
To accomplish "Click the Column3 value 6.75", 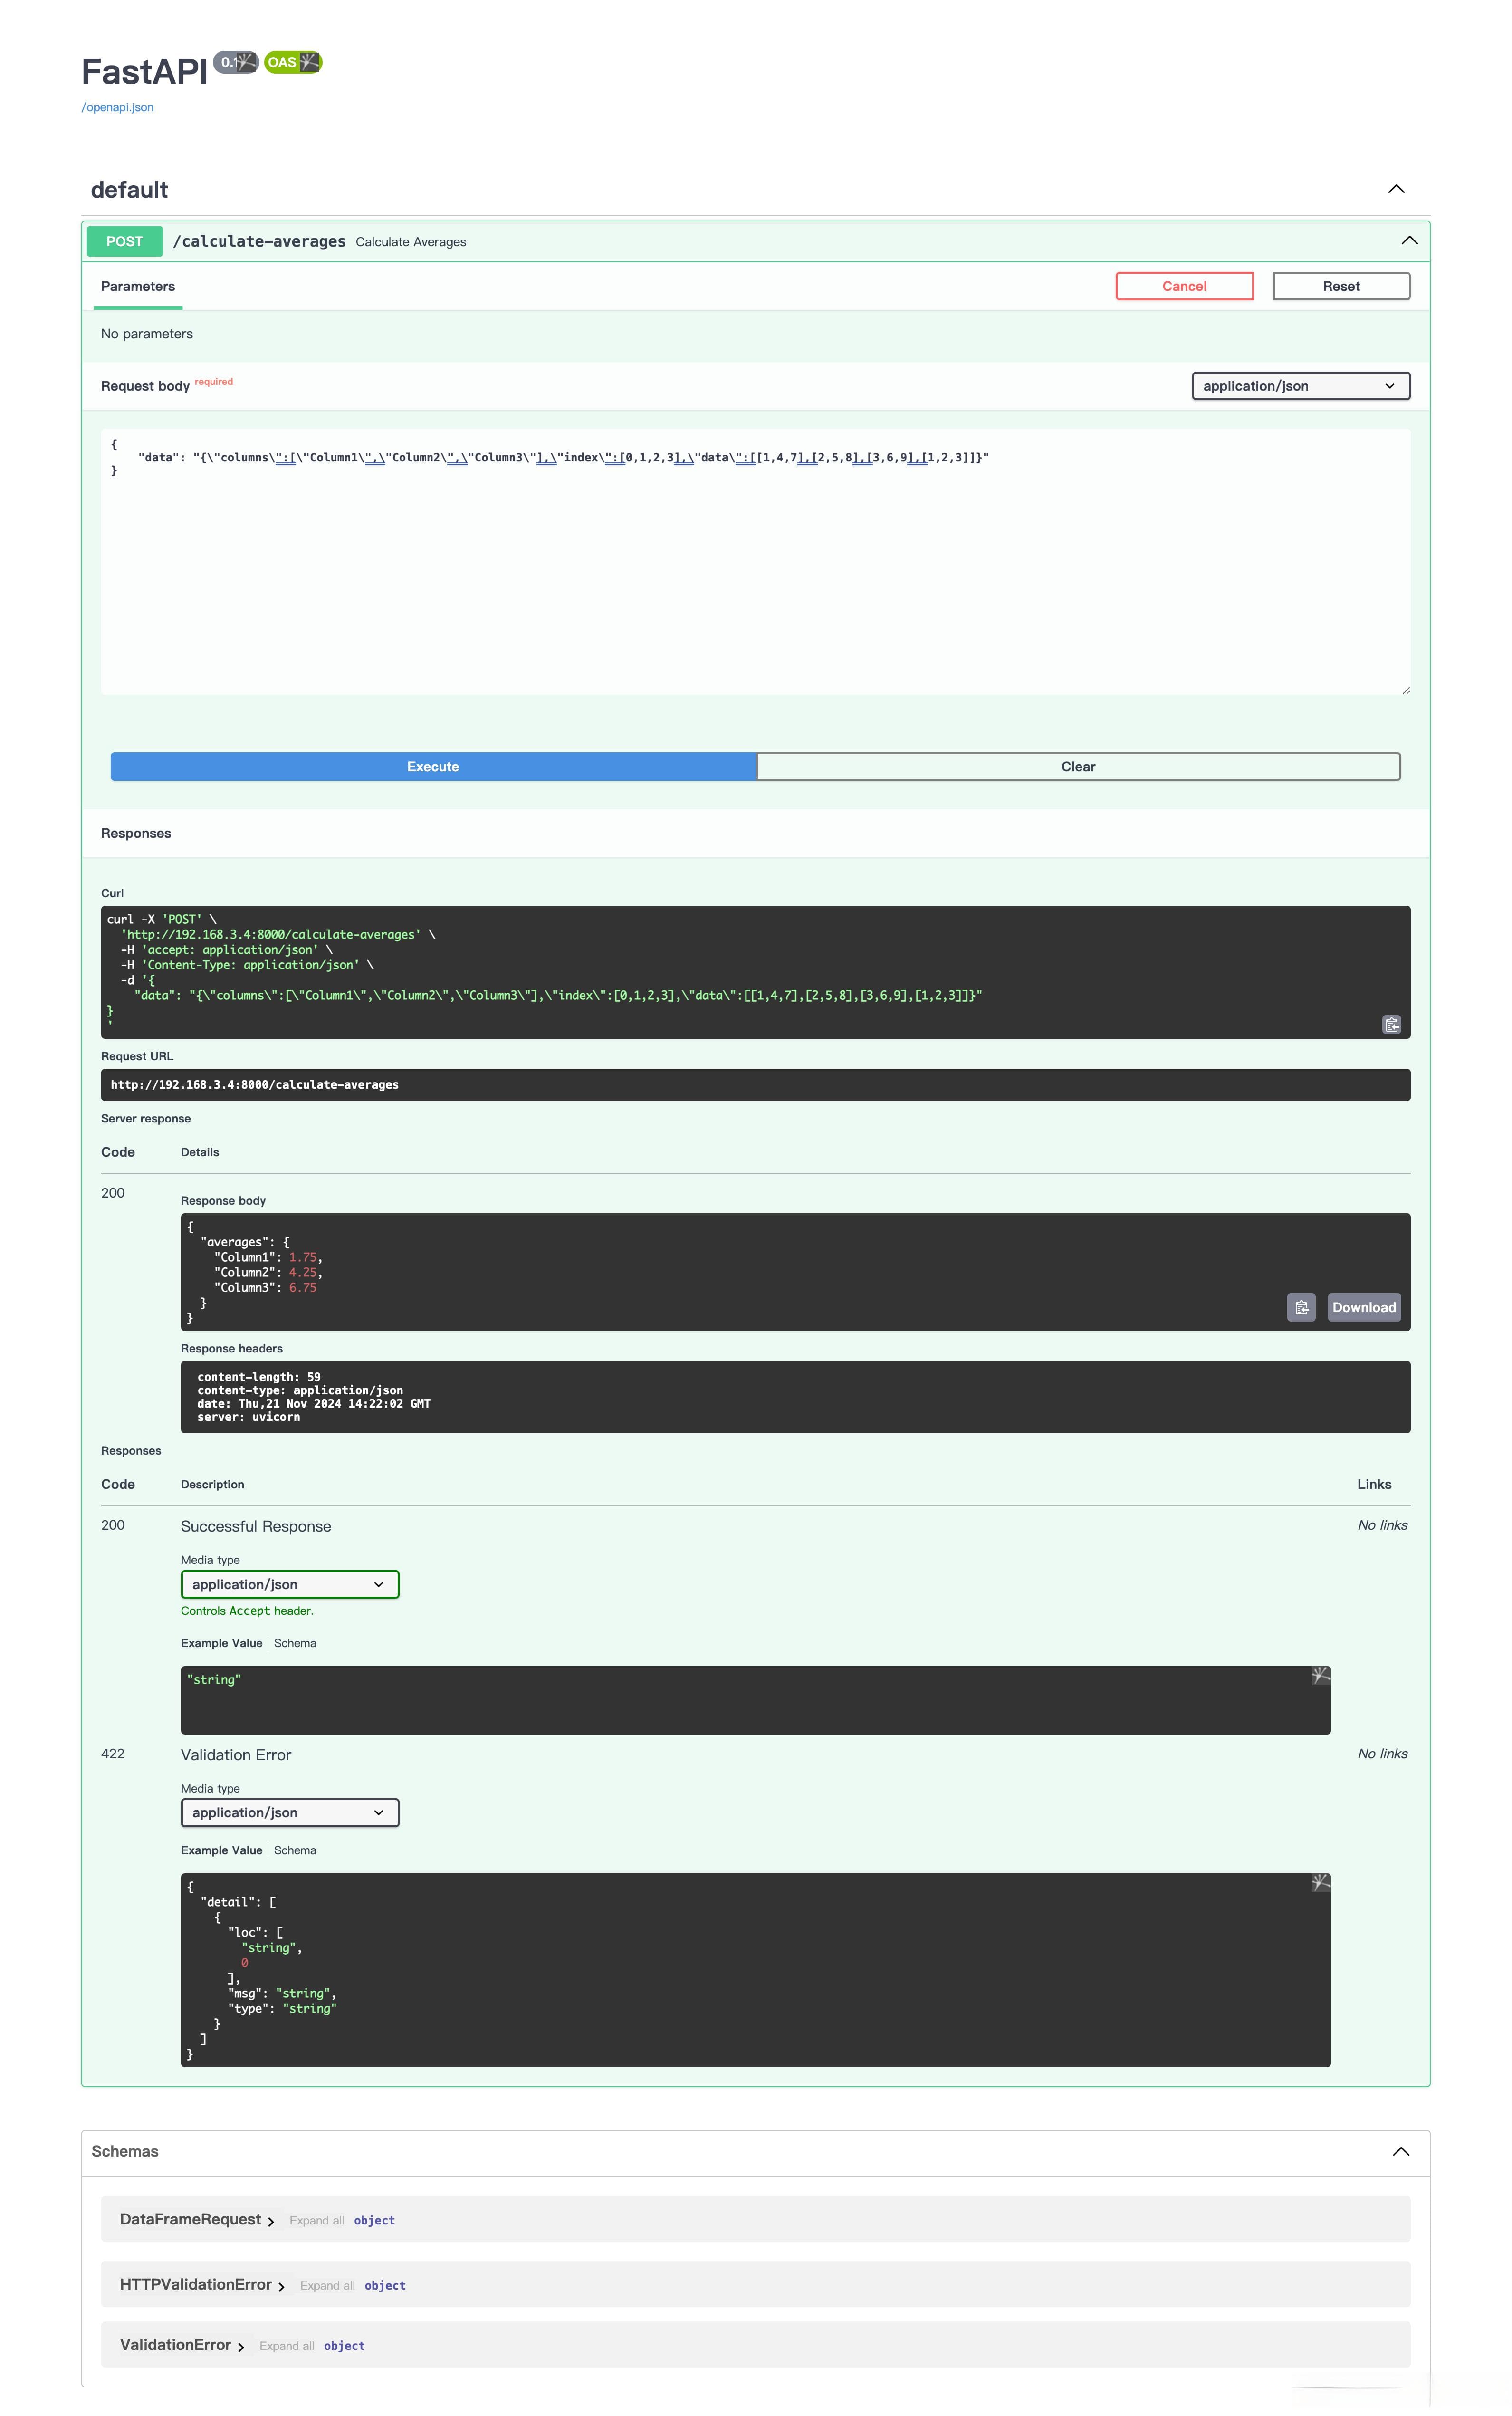I will 303,1287.
